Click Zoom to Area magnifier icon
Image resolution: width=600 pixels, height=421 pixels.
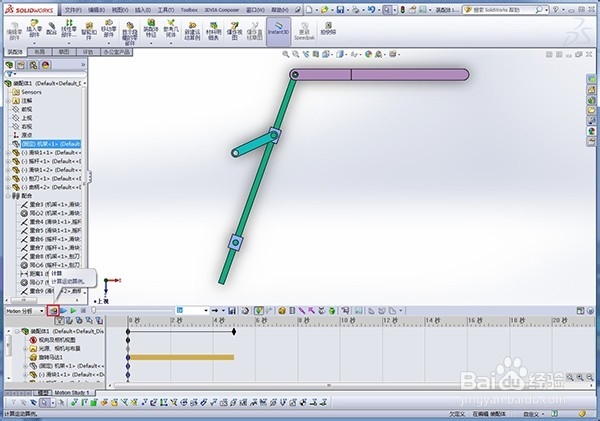[295, 54]
